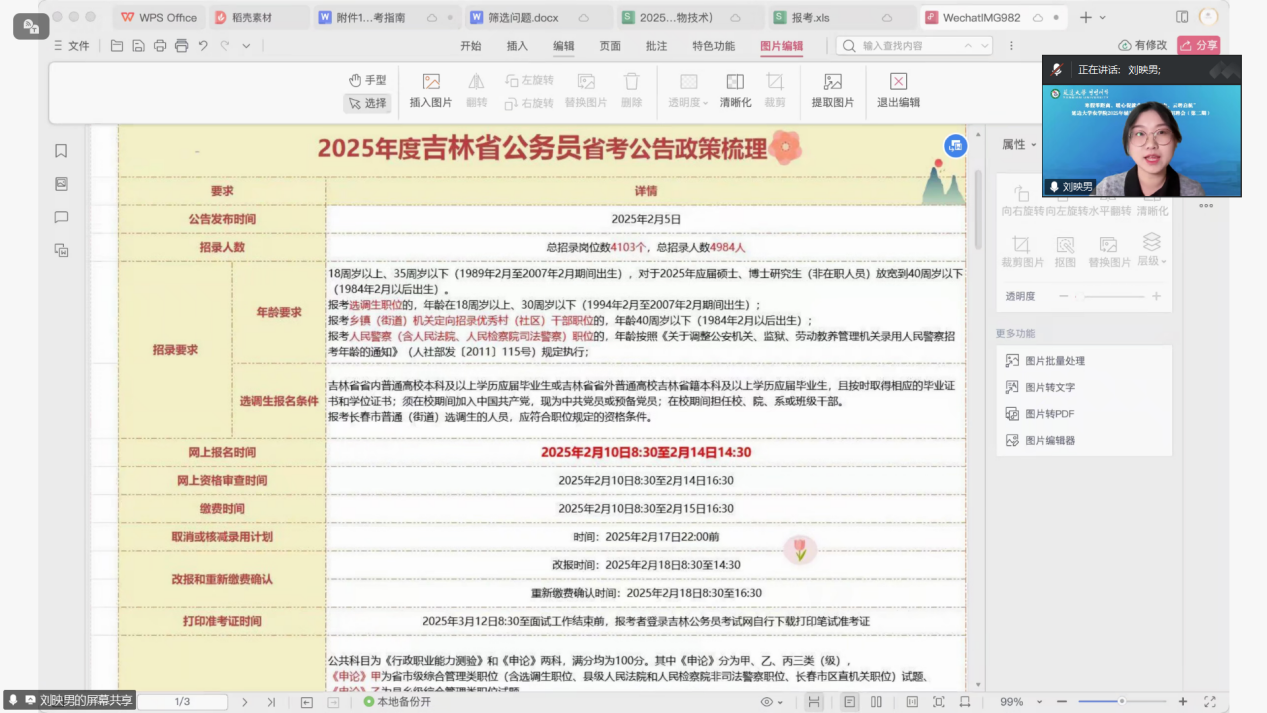Click 抠图 cutout tool in properties panel
Image resolution: width=1267 pixels, height=713 pixels.
click(1065, 251)
